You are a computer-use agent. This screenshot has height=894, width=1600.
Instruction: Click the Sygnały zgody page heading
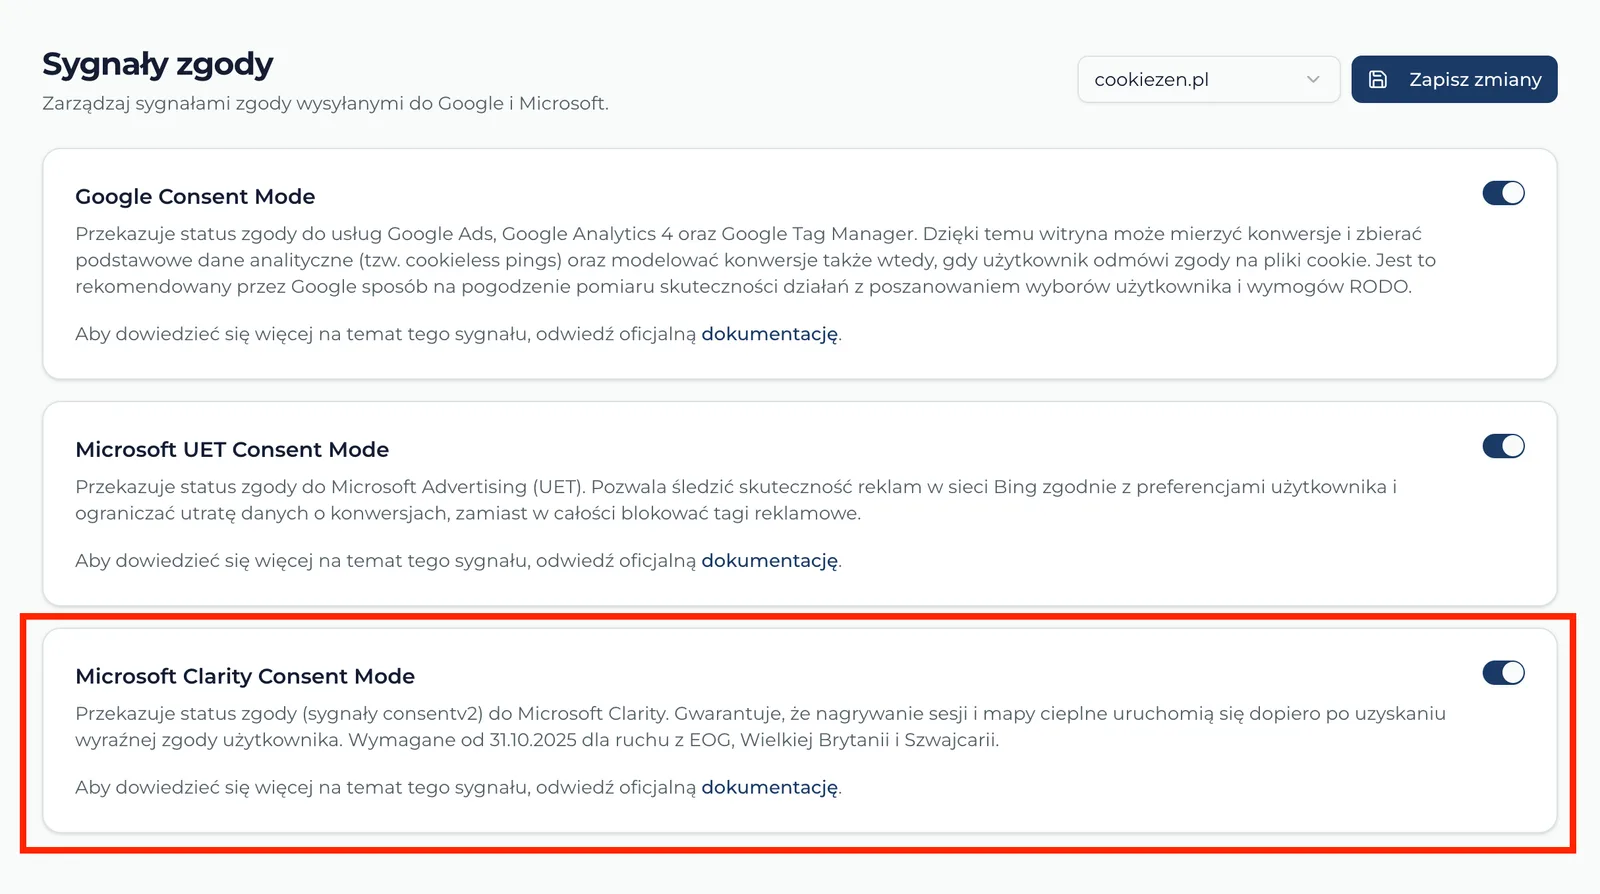coord(157,64)
